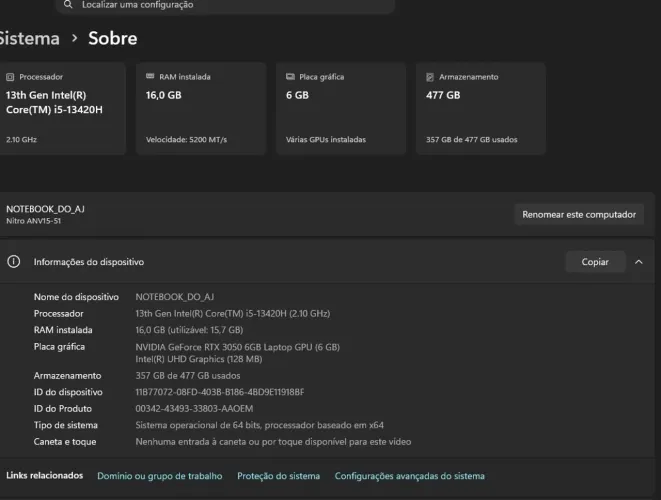Focus the Localizar uma configuração search field

click(226, 5)
